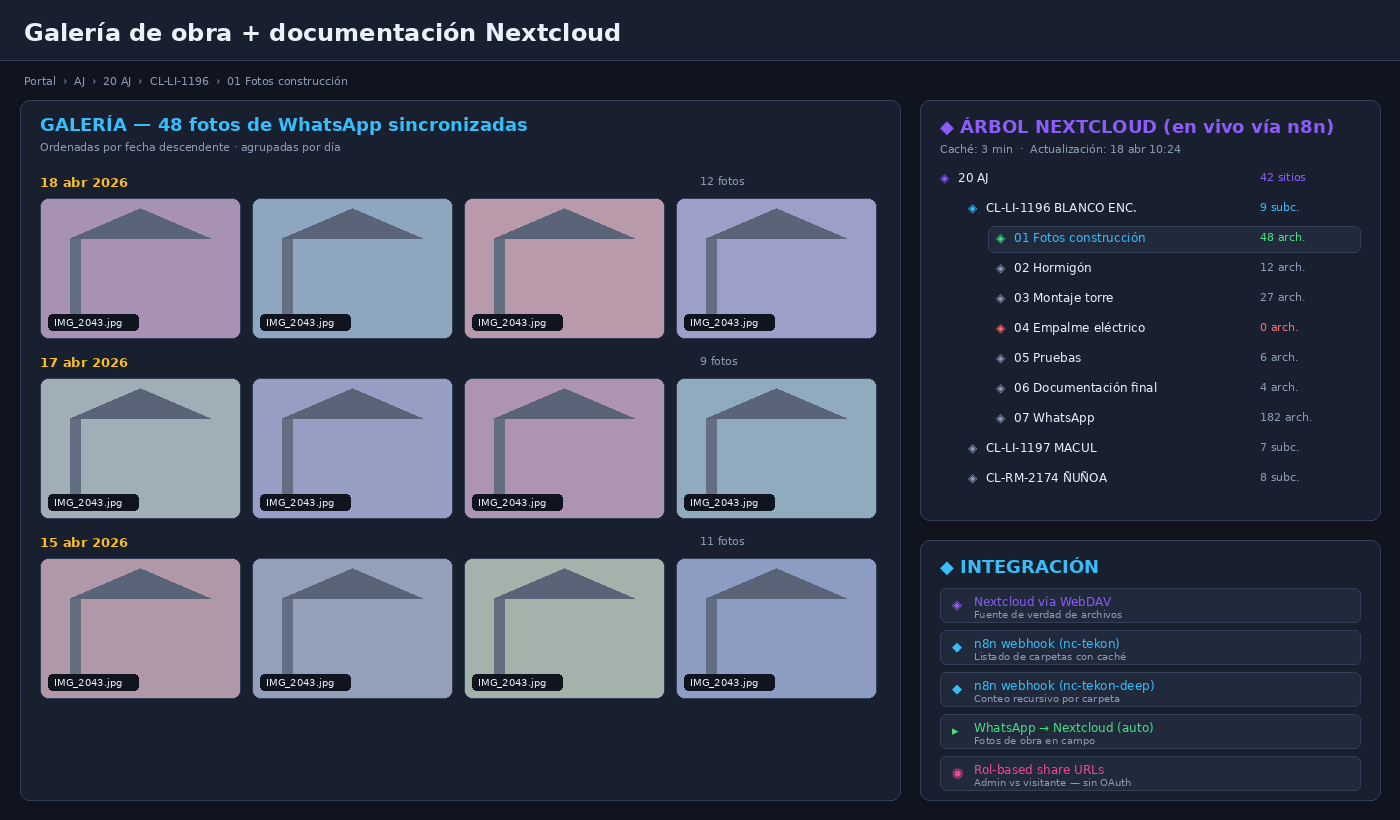Open the first photo under 15 abr 2026
The image size is (1400, 820).
coord(140,628)
